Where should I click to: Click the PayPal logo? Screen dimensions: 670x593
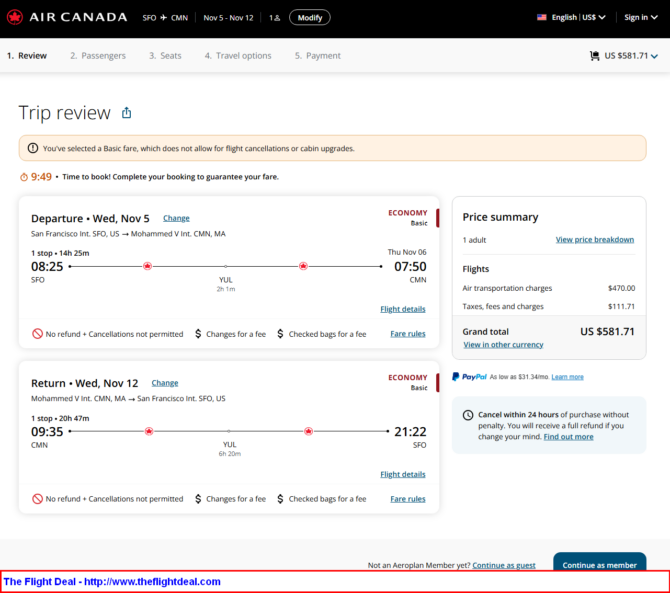pyautogui.click(x=470, y=377)
